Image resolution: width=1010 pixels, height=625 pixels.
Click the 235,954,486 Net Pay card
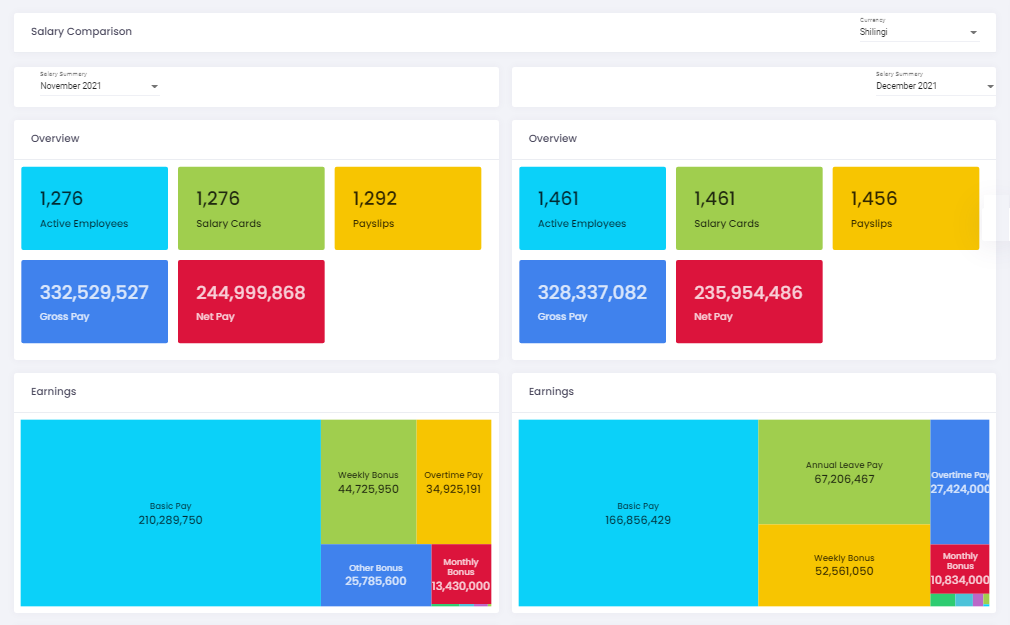click(x=749, y=302)
